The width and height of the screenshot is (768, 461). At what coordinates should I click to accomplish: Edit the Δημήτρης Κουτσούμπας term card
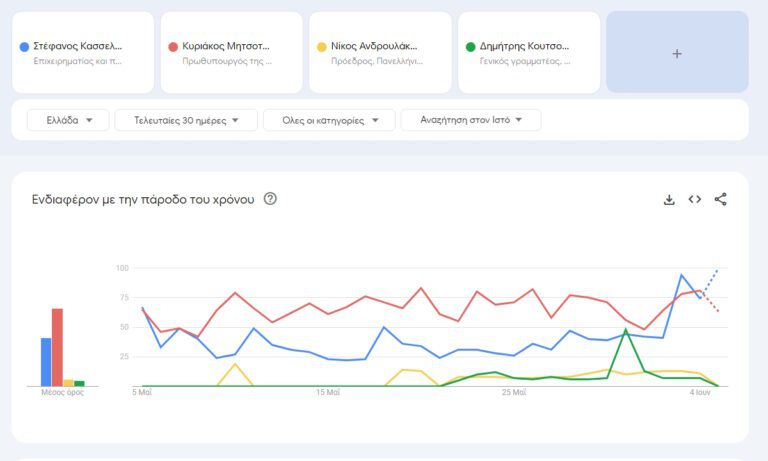[x=528, y=53]
